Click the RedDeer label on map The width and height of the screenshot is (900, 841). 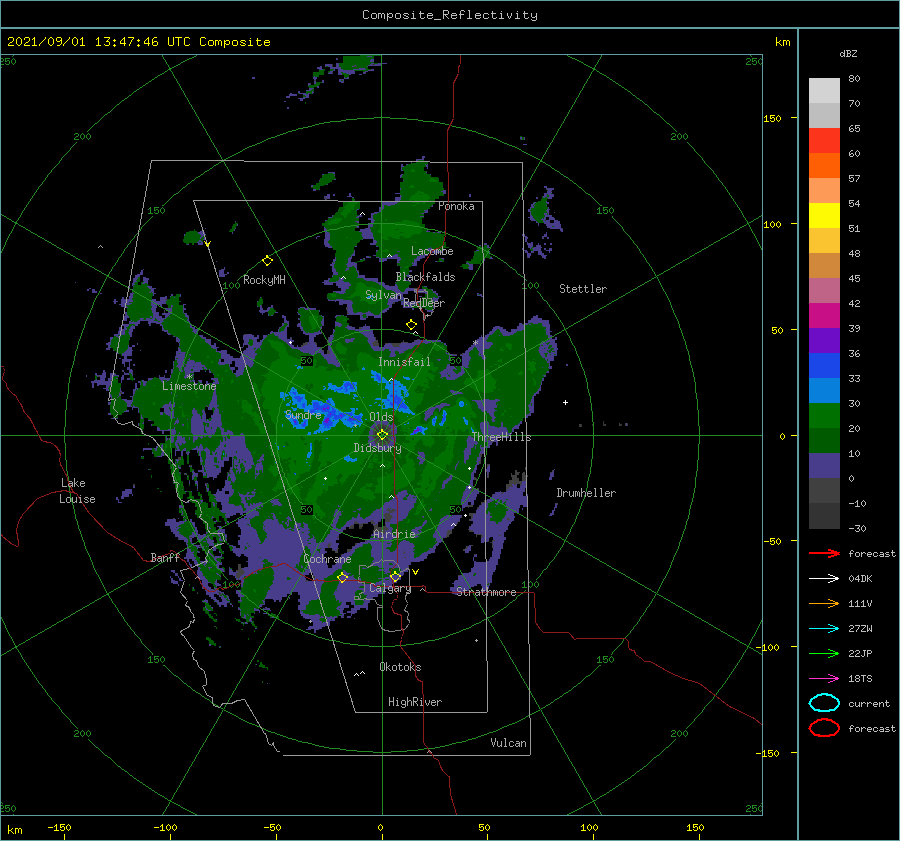(424, 303)
